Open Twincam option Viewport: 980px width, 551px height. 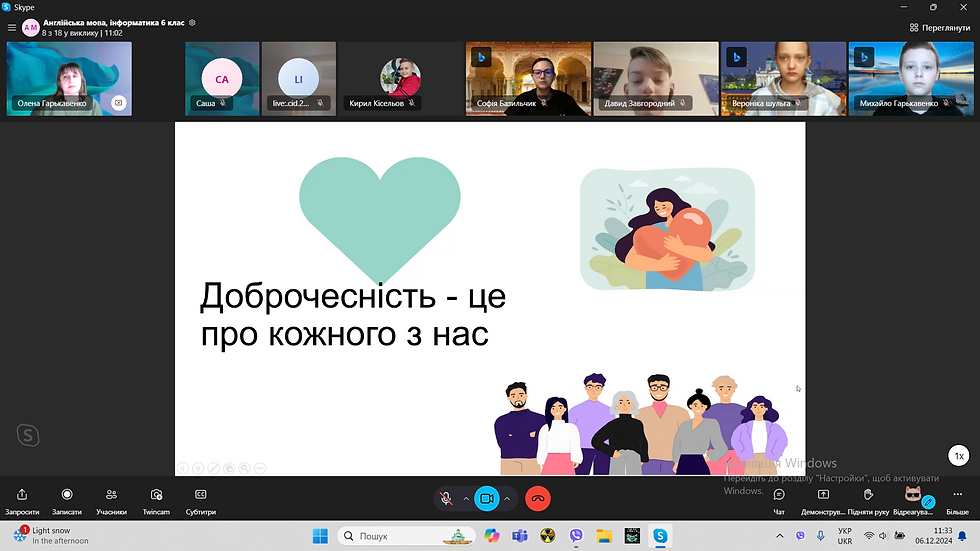click(156, 501)
